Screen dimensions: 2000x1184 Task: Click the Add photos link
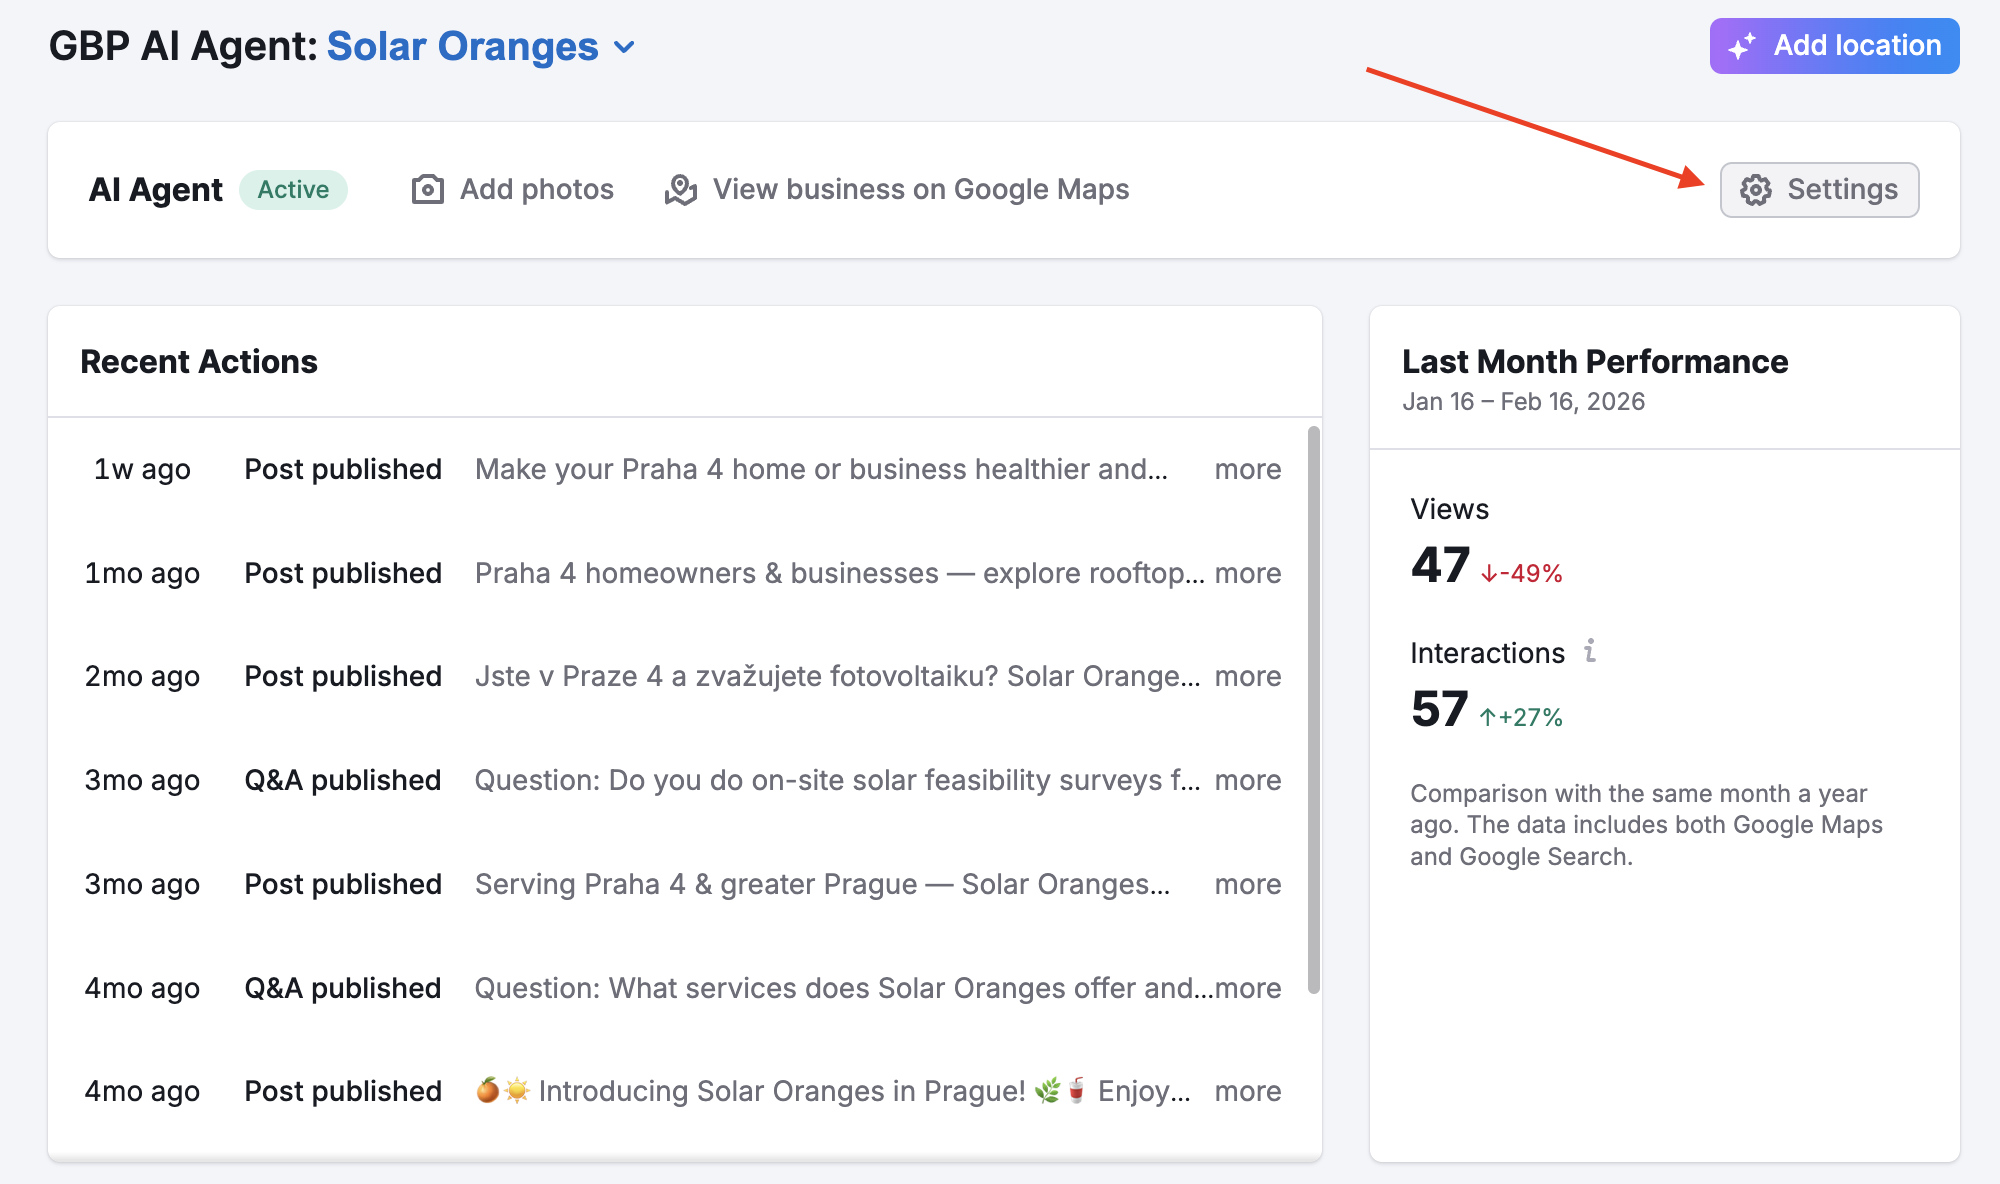click(536, 189)
